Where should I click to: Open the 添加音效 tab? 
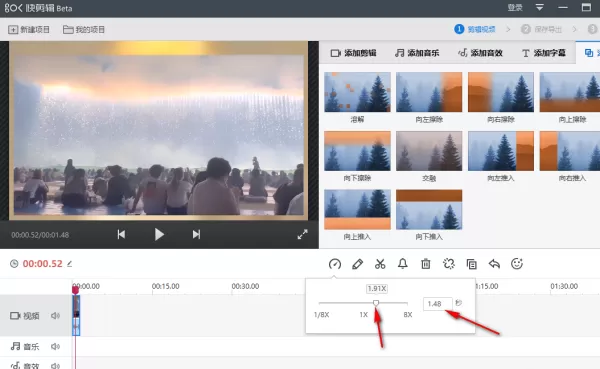480,53
